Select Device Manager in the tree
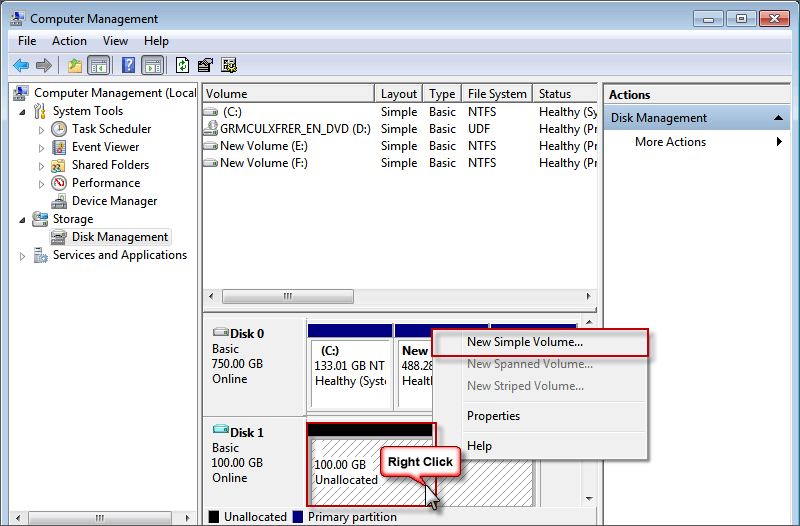The image size is (800, 526). pyautogui.click(x=114, y=201)
